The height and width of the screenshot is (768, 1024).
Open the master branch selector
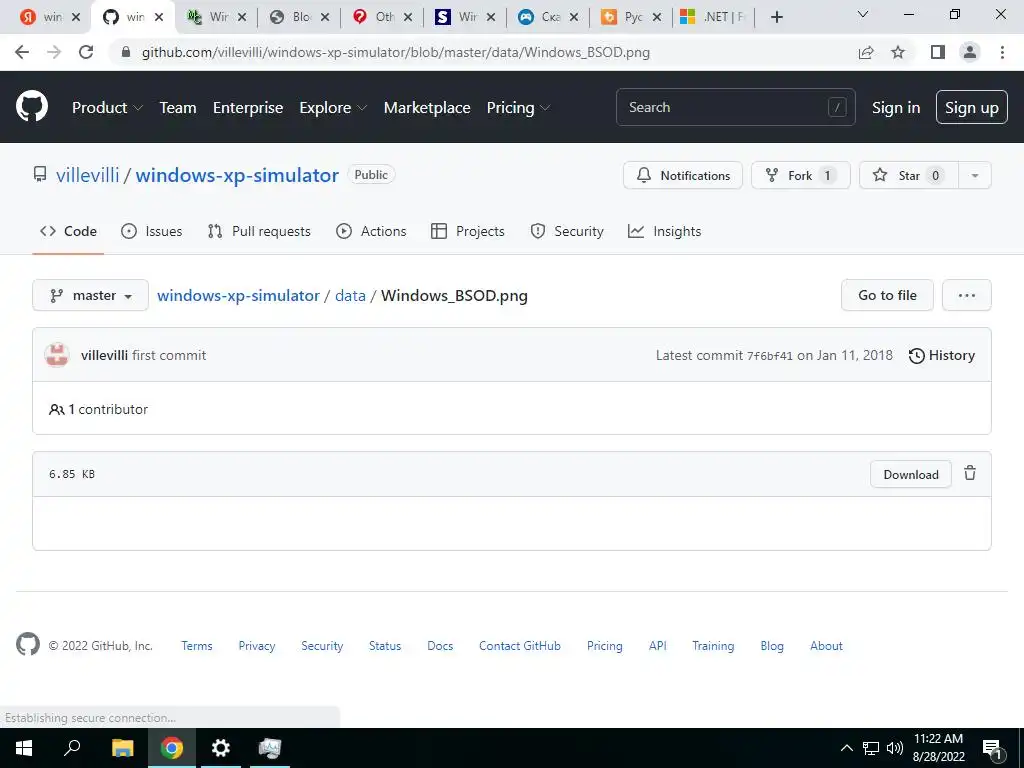point(90,295)
